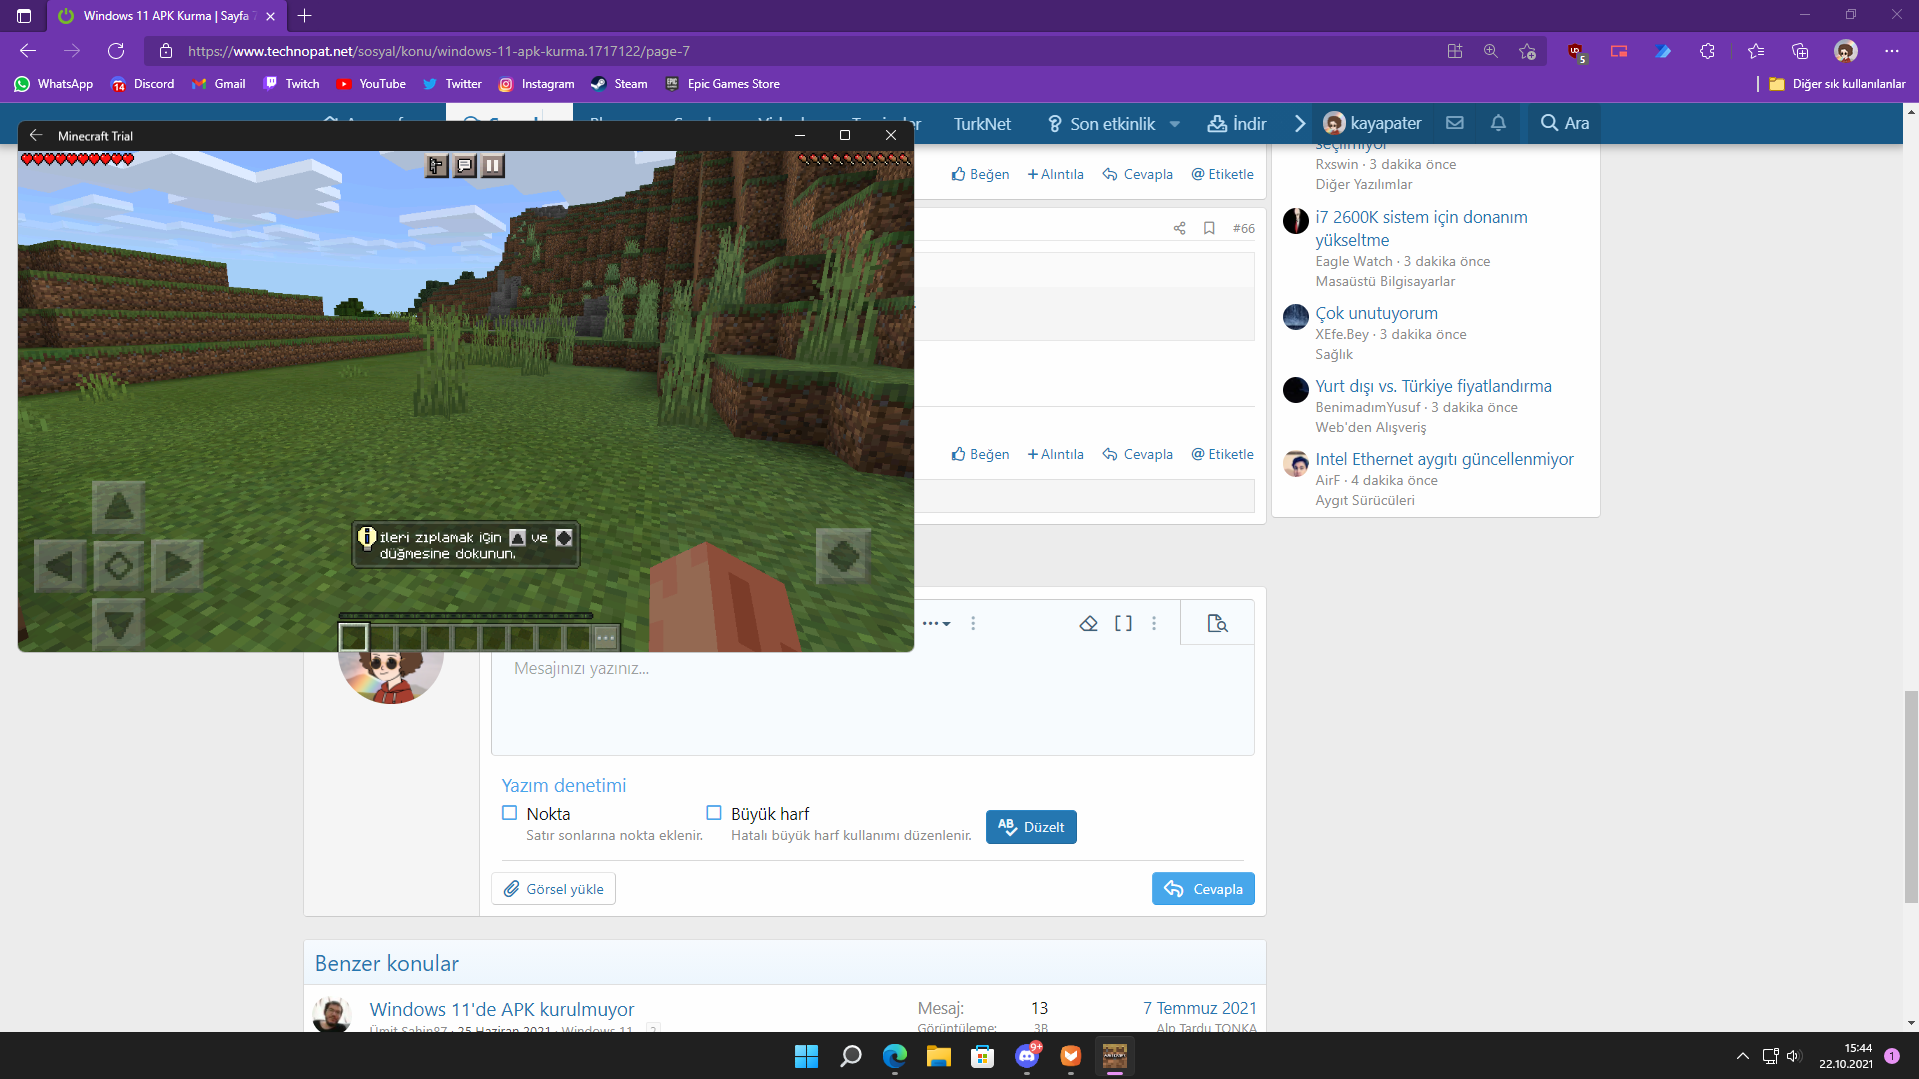Open the Windows Start menu
Screen dimensions: 1919x1079
click(806, 1056)
